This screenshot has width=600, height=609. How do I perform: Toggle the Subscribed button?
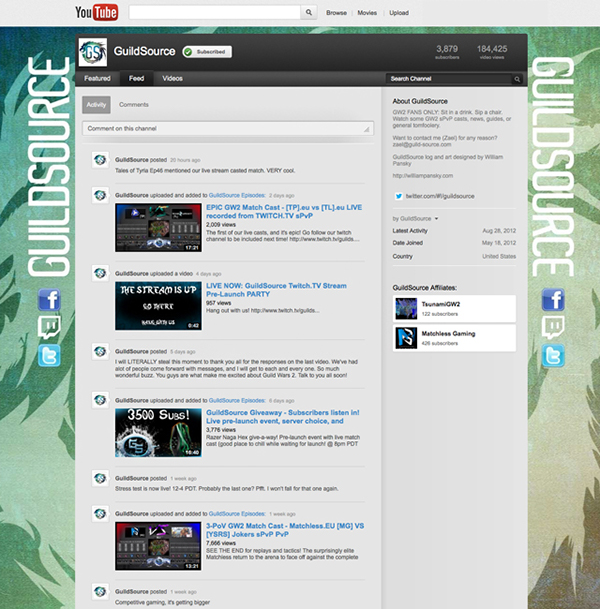click(x=207, y=52)
